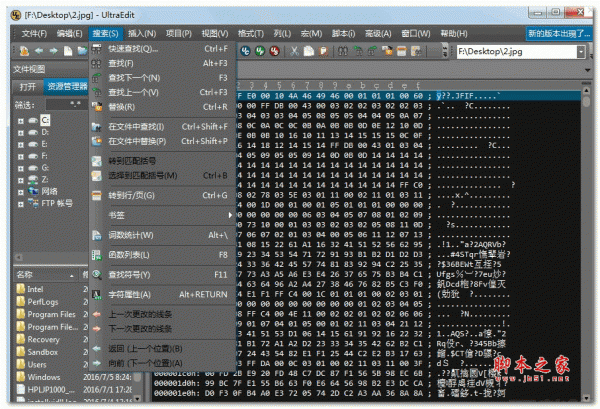Viewport: 600px width, 409px height.
Task: Open the 宏(M) menu
Action: click(311, 34)
